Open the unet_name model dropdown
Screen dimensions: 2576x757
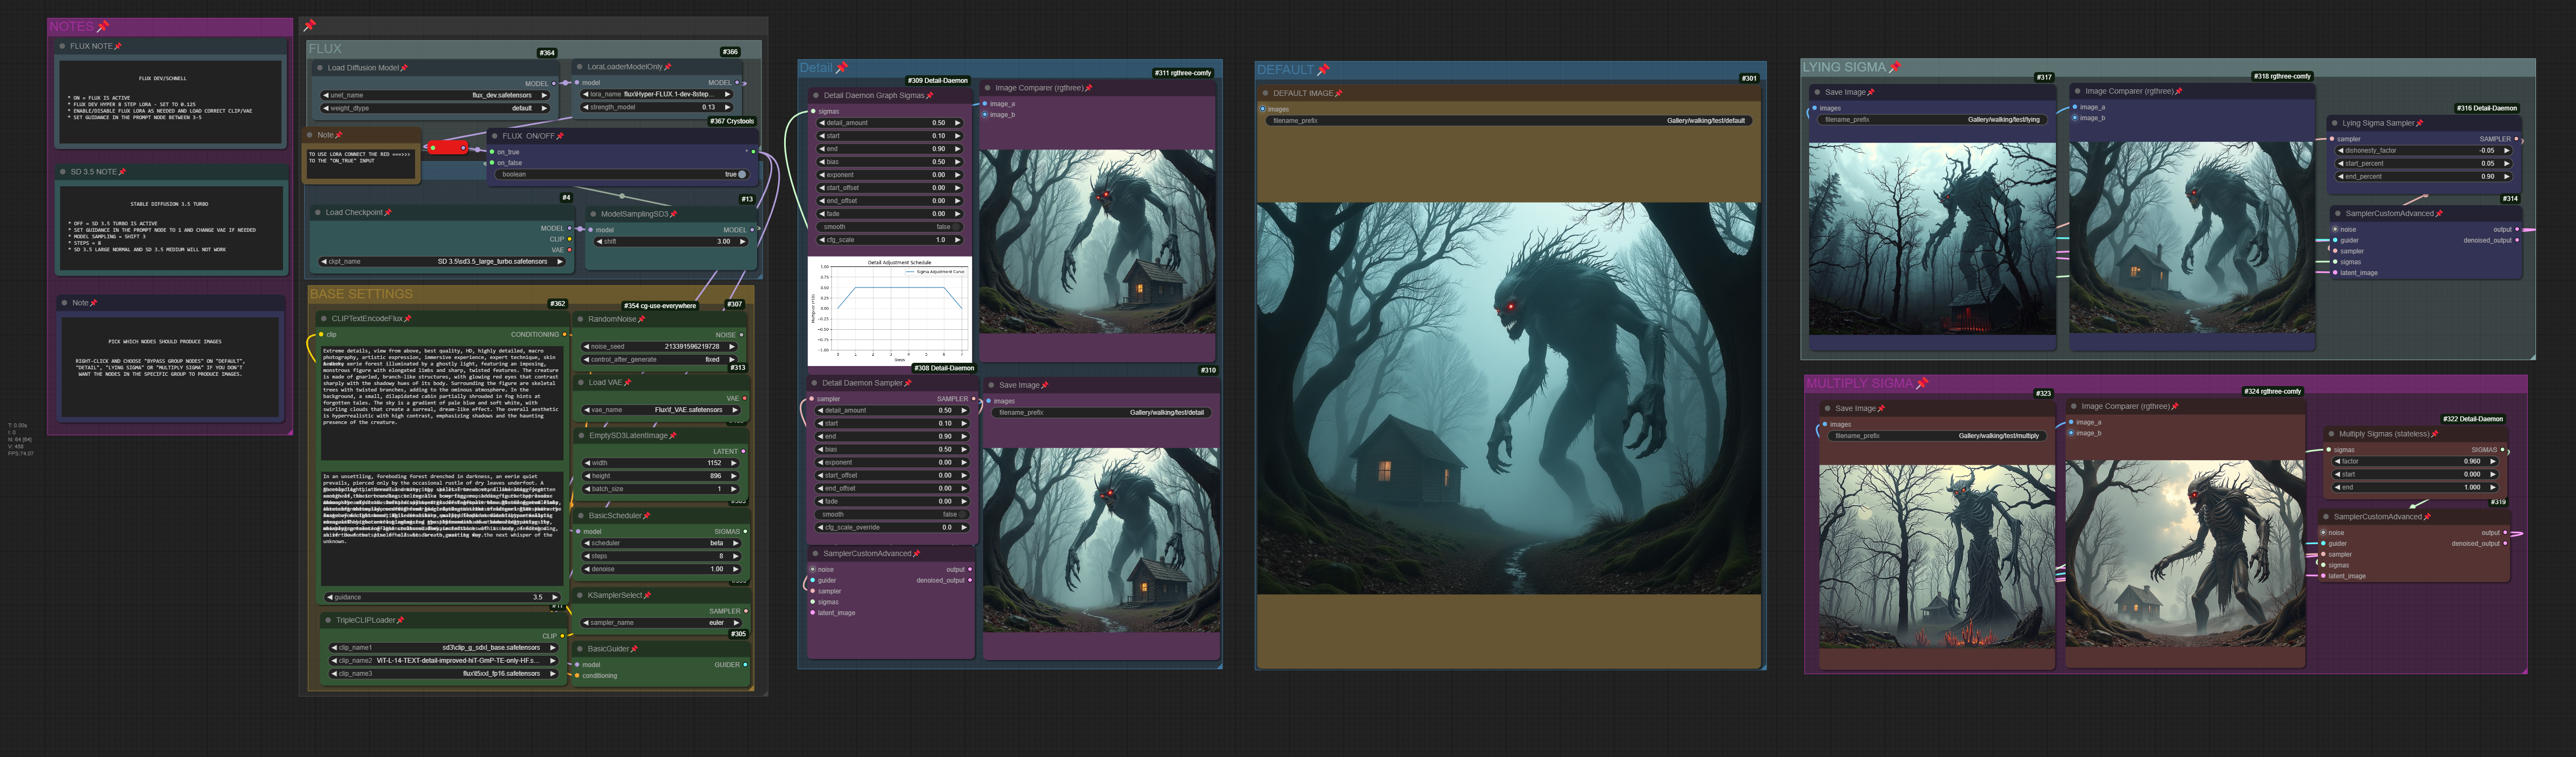pos(435,95)
